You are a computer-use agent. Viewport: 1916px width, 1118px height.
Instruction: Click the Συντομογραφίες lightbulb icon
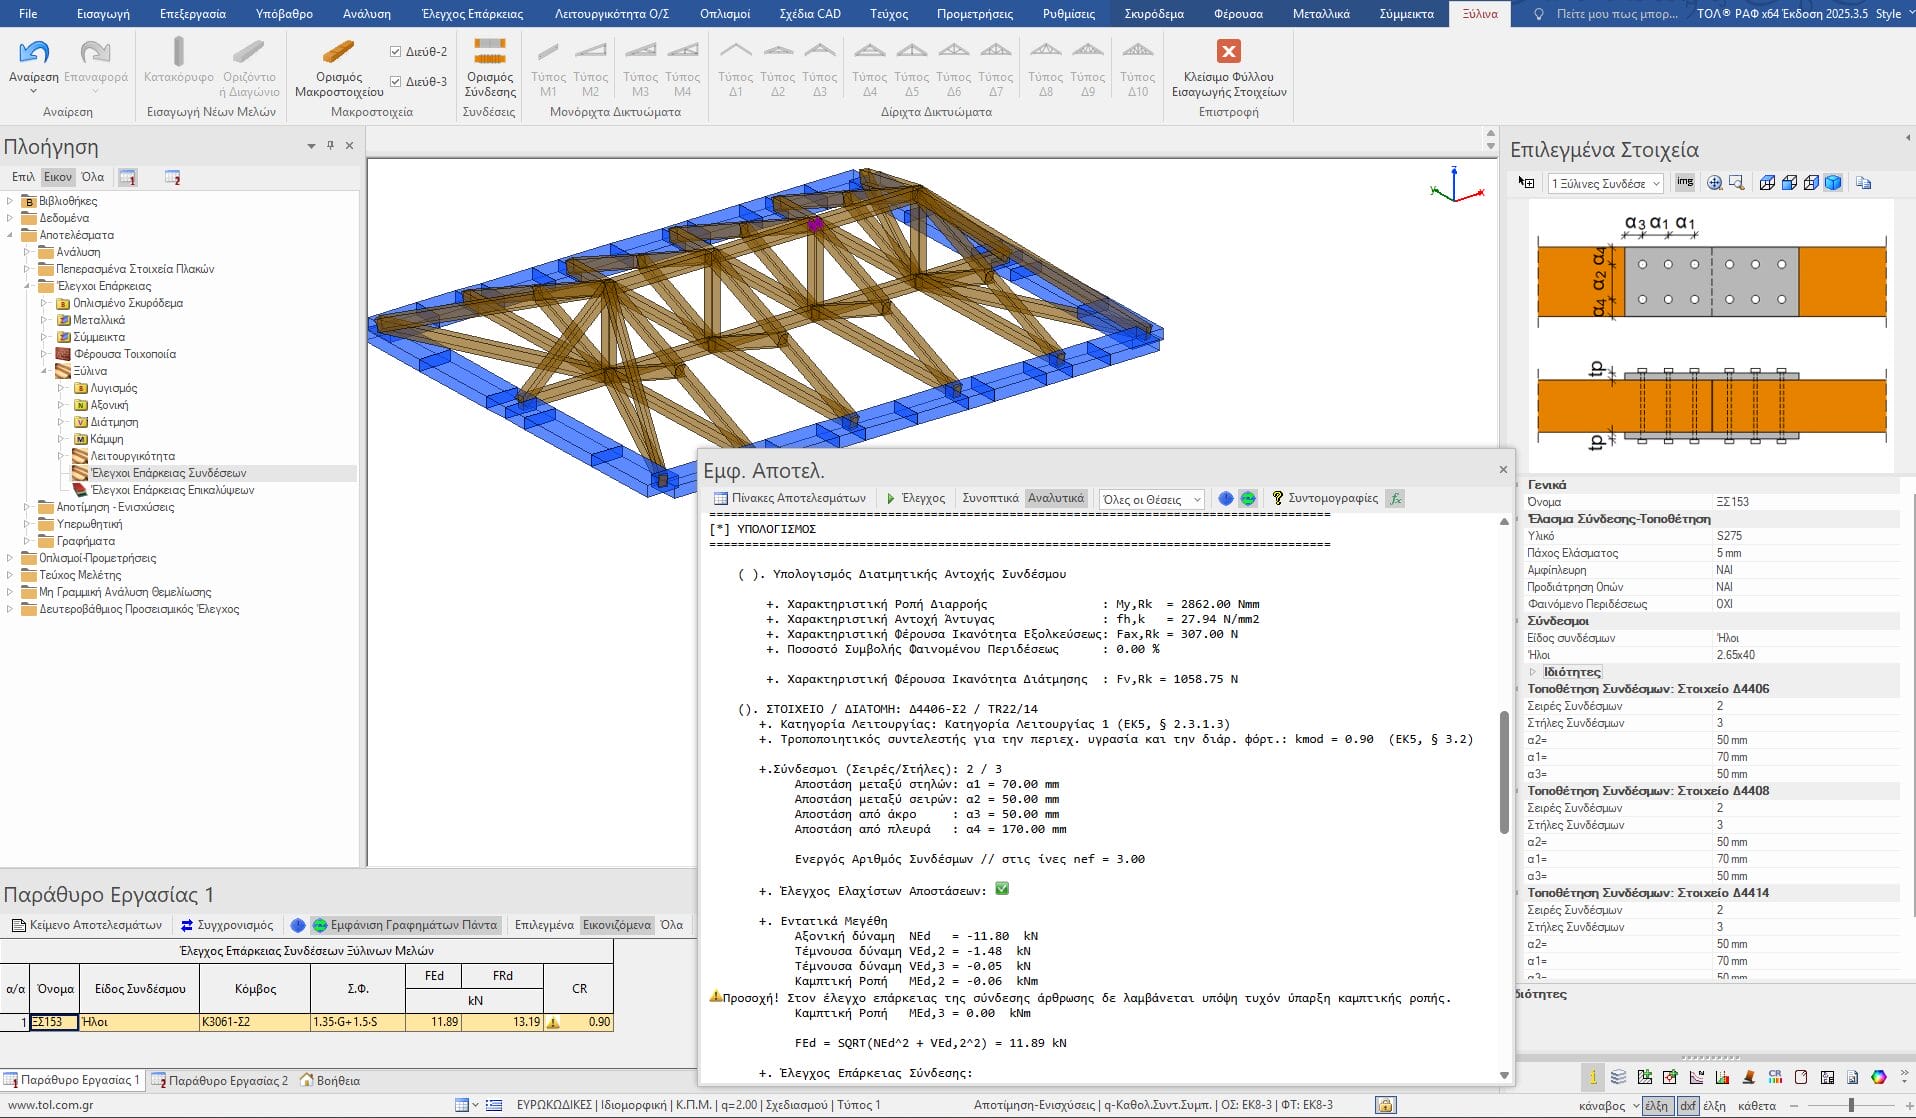[1277, 498]
